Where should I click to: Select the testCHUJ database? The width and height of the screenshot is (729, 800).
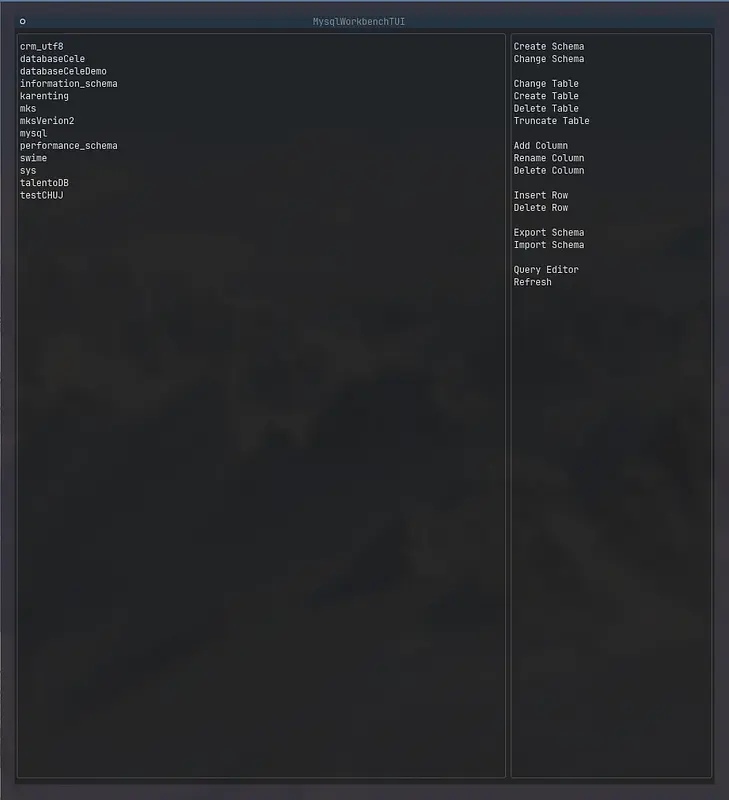[41, 195]
